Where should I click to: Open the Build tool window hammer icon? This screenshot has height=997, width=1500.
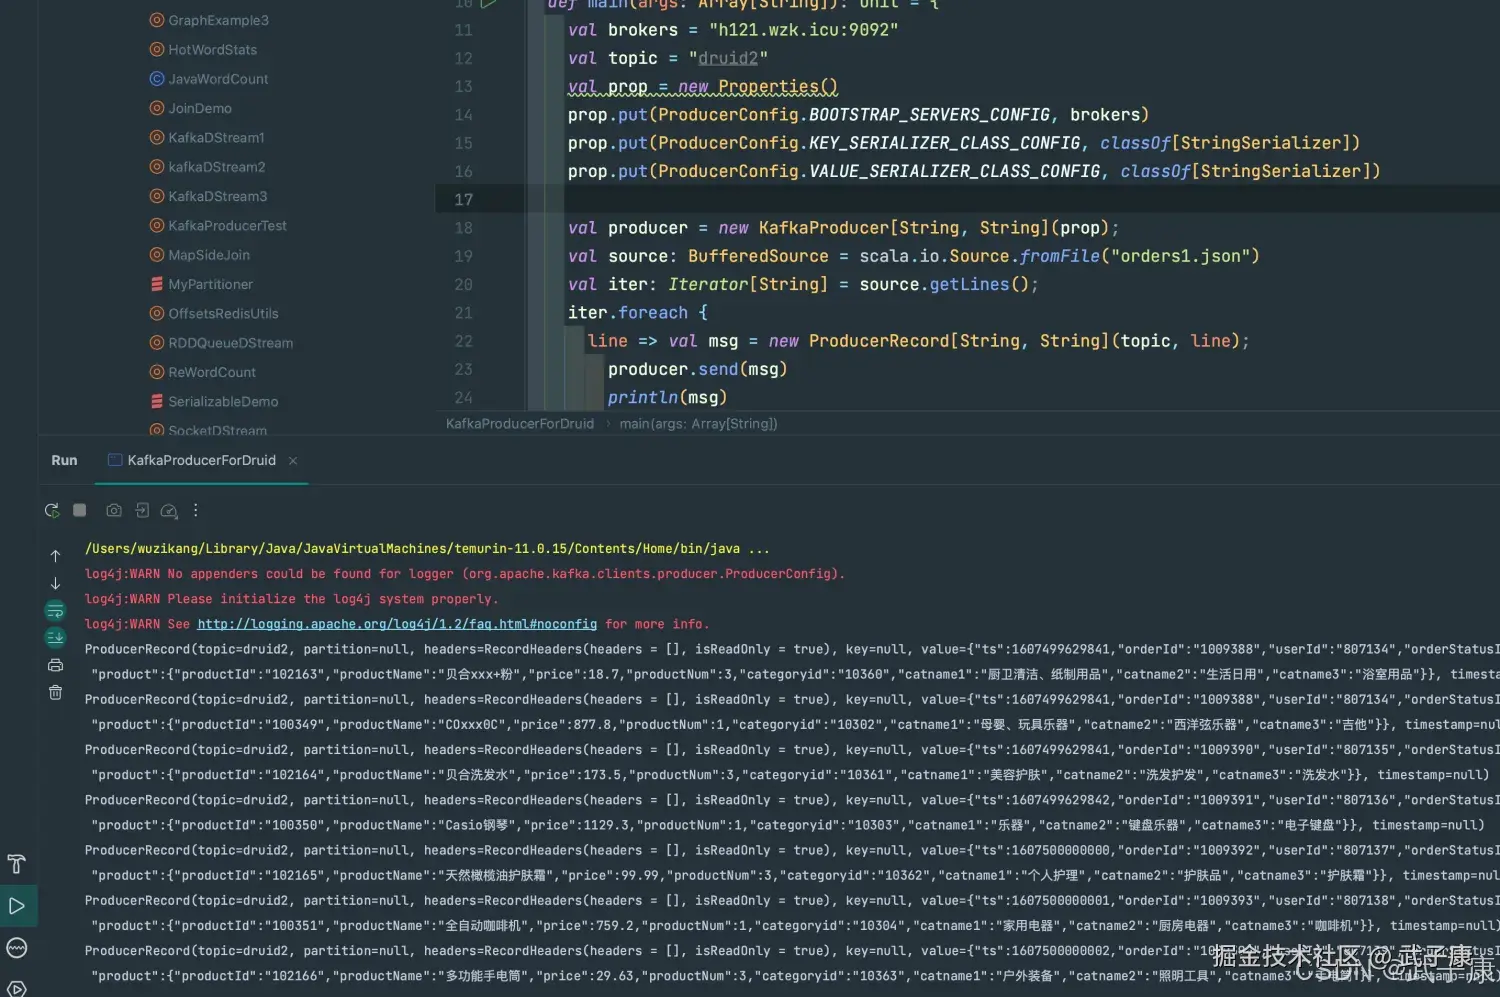pyautogui.click(x=17, y=864)
